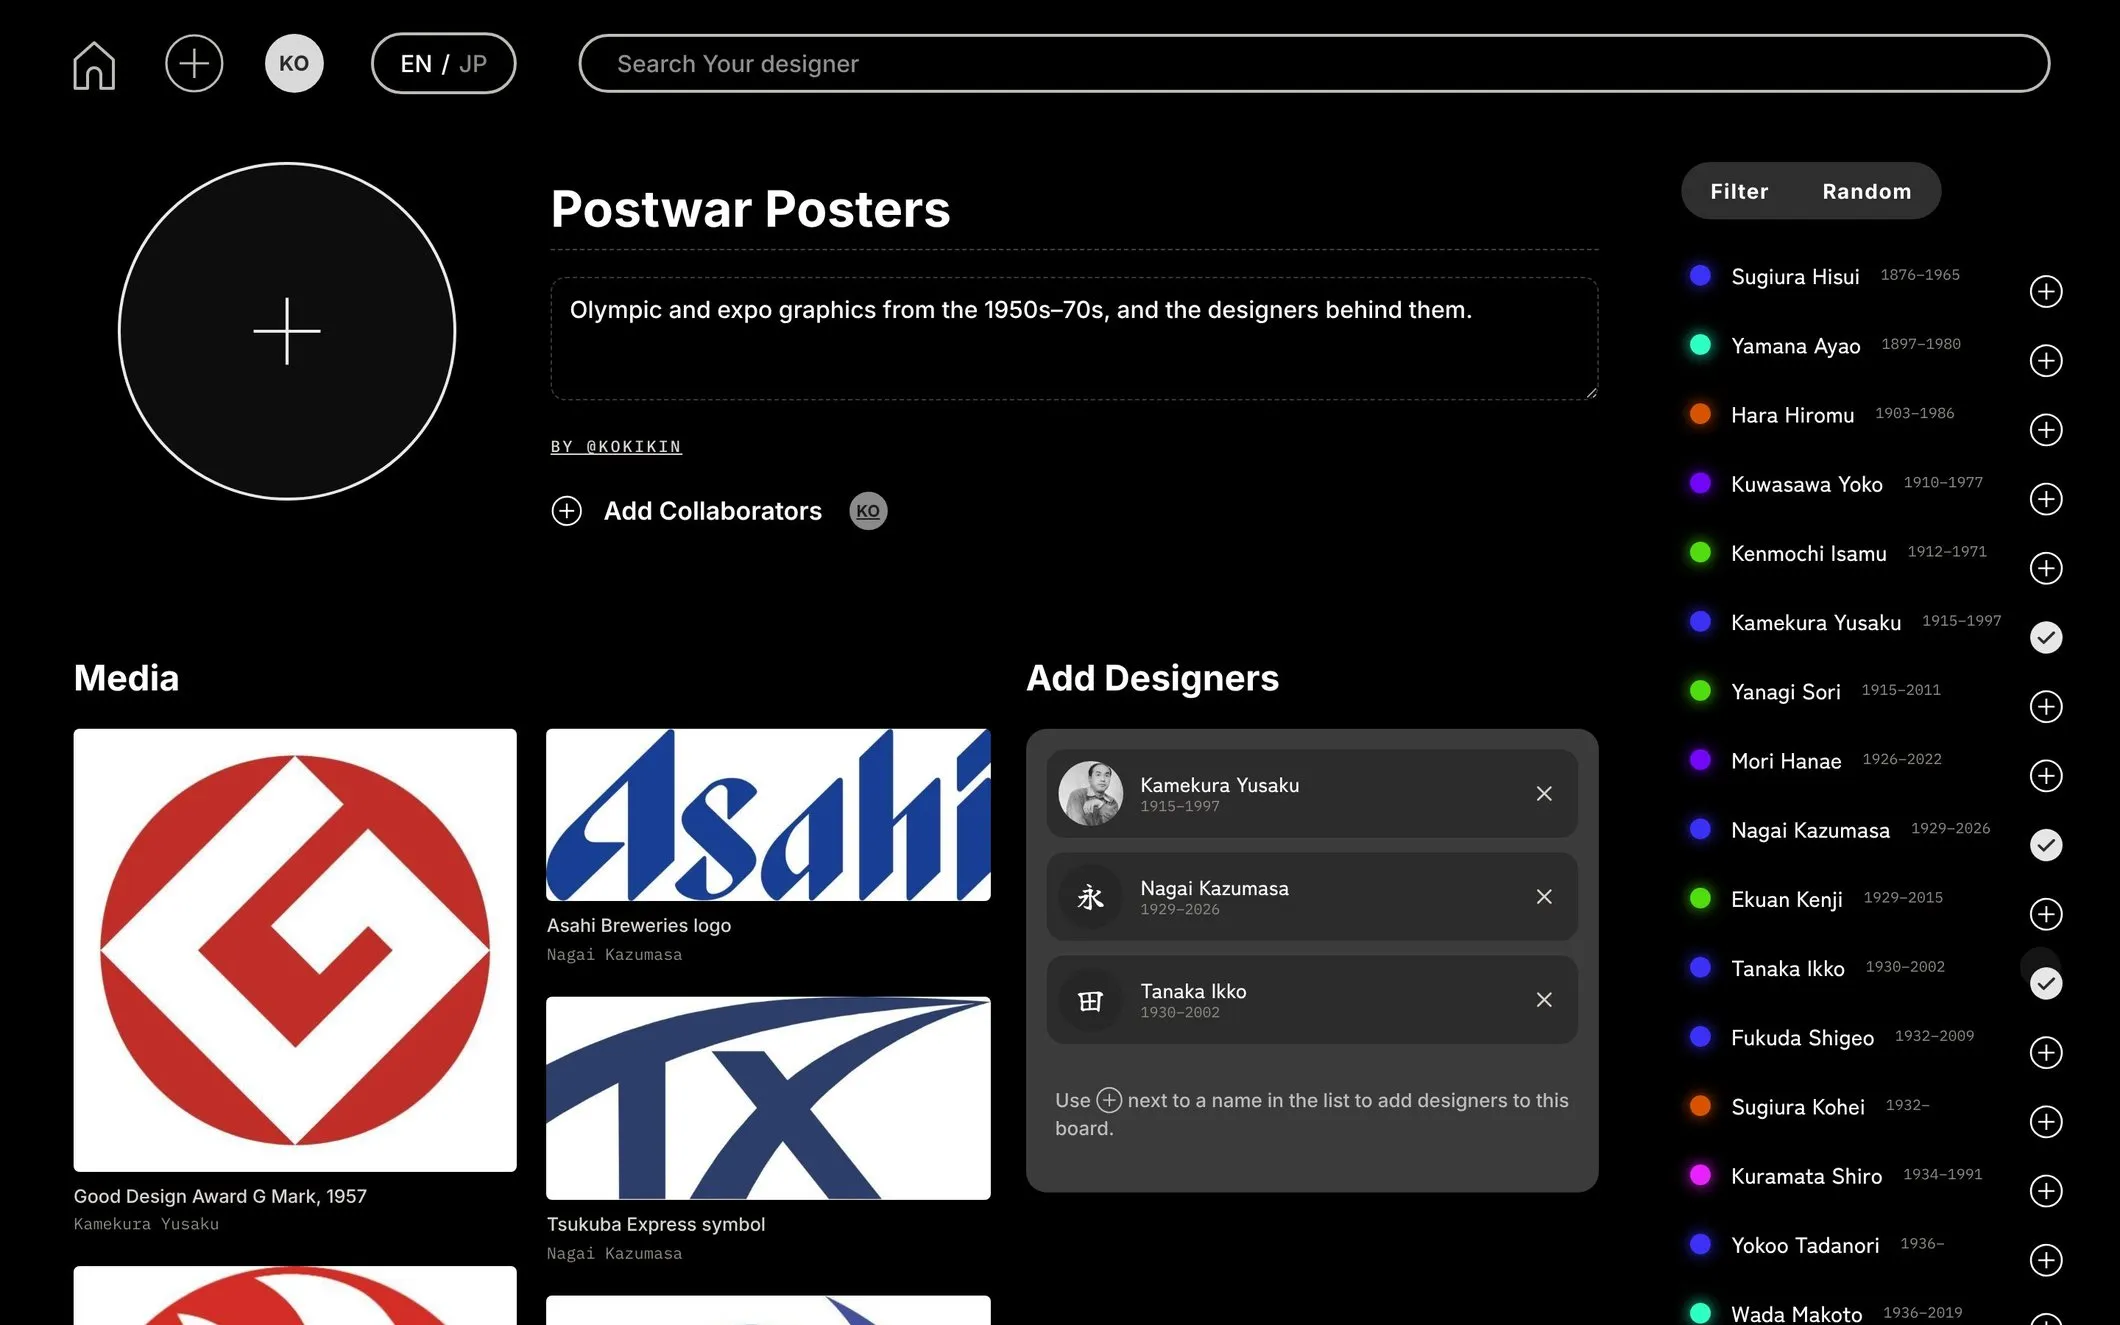Select the Random tab

pyautogui.click(x=1867, y=191)
